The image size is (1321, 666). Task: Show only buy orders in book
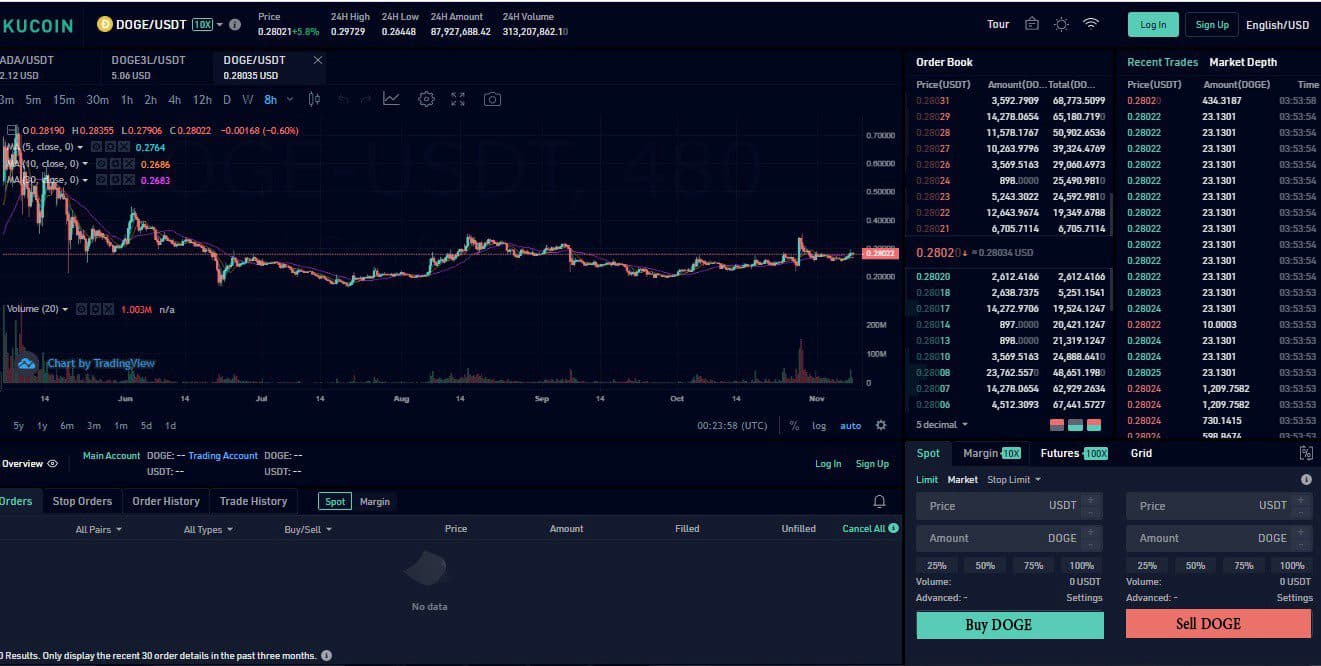pos(1076,425)
